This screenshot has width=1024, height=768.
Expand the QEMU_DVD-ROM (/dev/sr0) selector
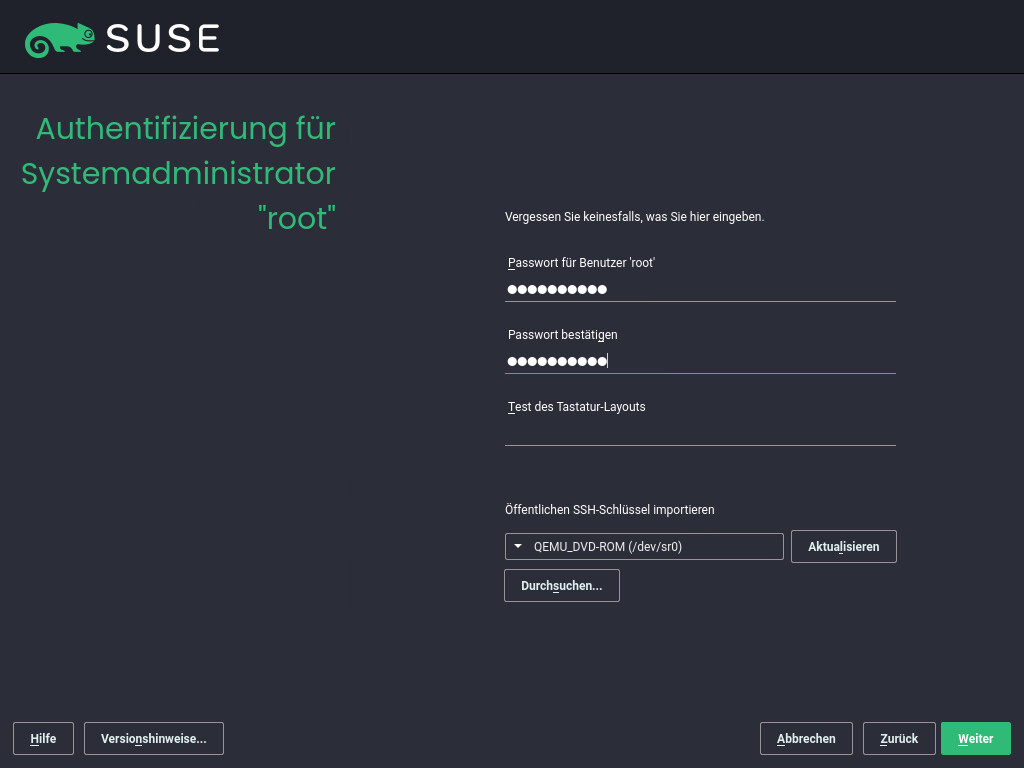644,546
